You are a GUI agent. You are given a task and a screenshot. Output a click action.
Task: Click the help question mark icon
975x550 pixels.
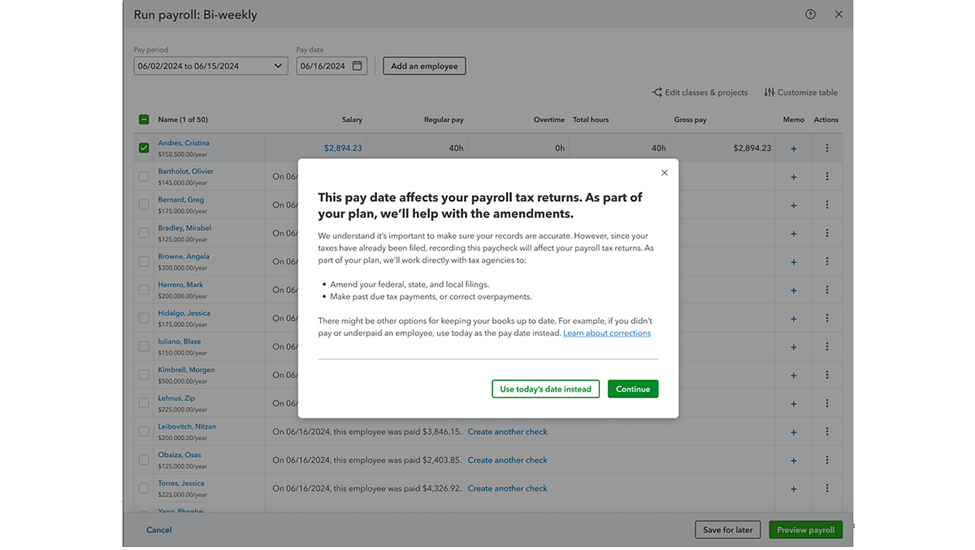pyautogui.click(x=810, y=15)
